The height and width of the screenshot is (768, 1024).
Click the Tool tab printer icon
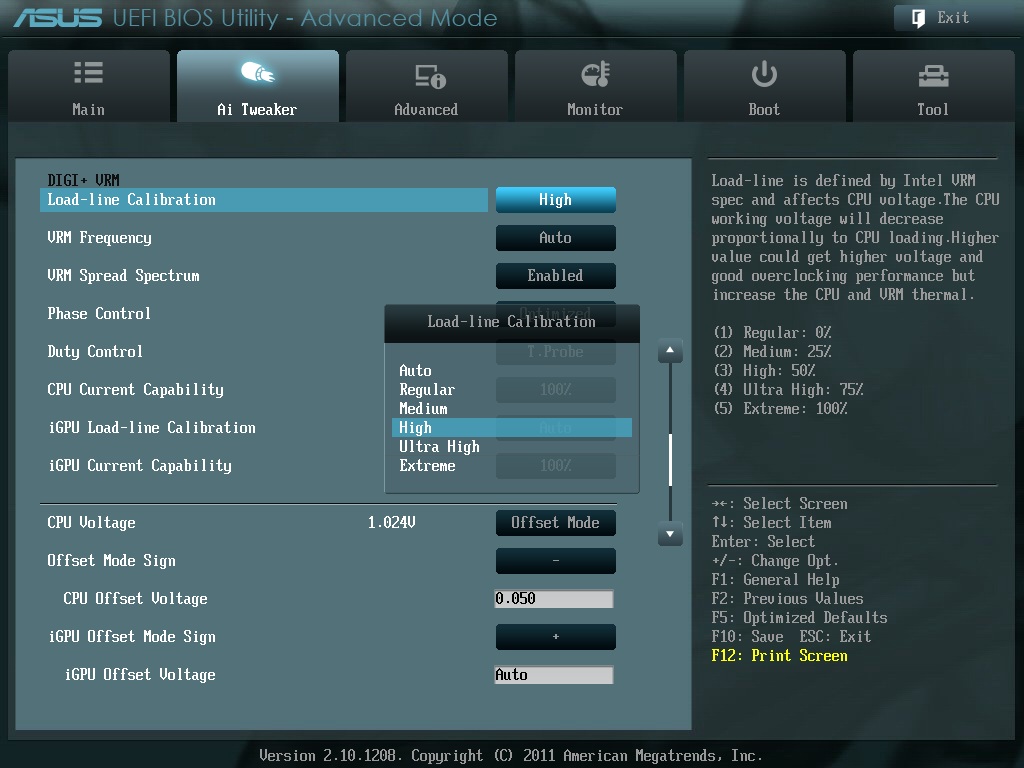click(x=933, y=76)
